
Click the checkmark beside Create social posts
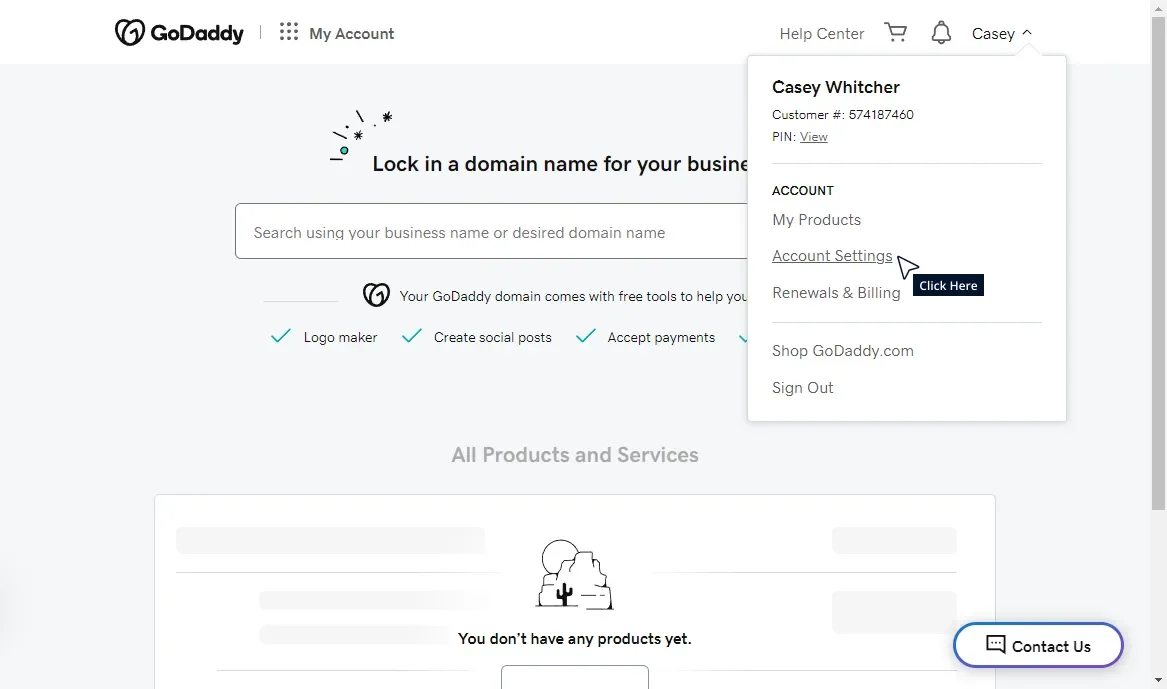point(411,337)
